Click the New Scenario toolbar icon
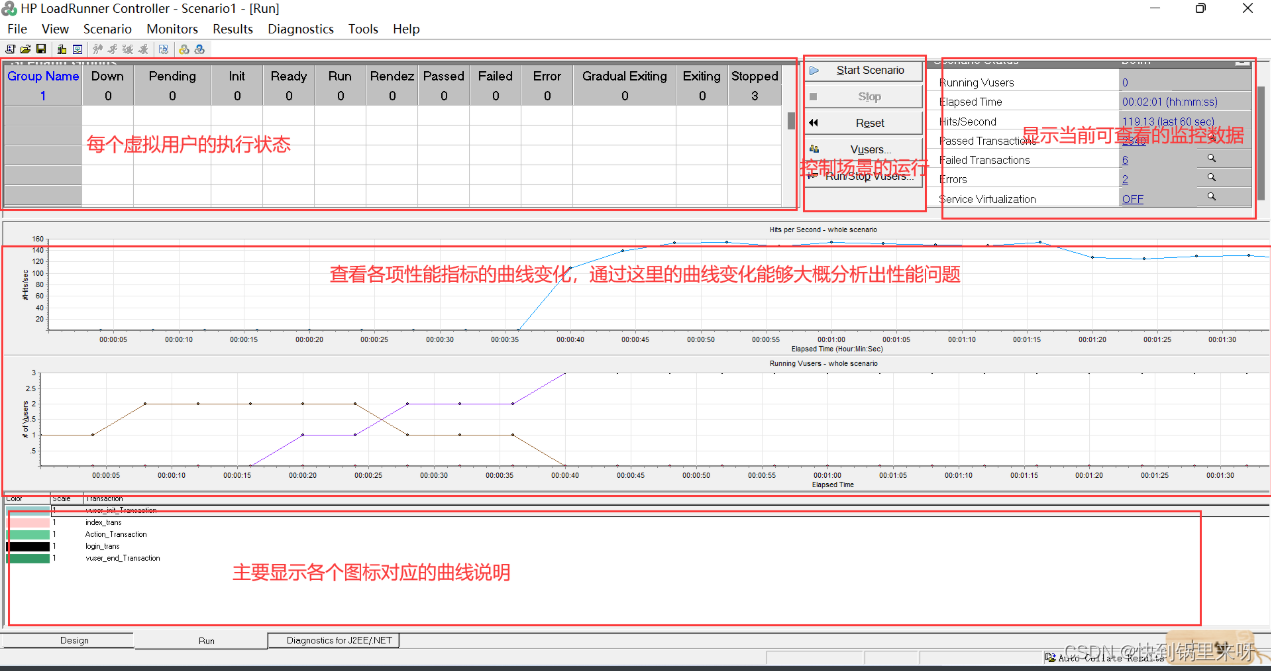Viewport: 1271px width, 671px height. (10, 49)
